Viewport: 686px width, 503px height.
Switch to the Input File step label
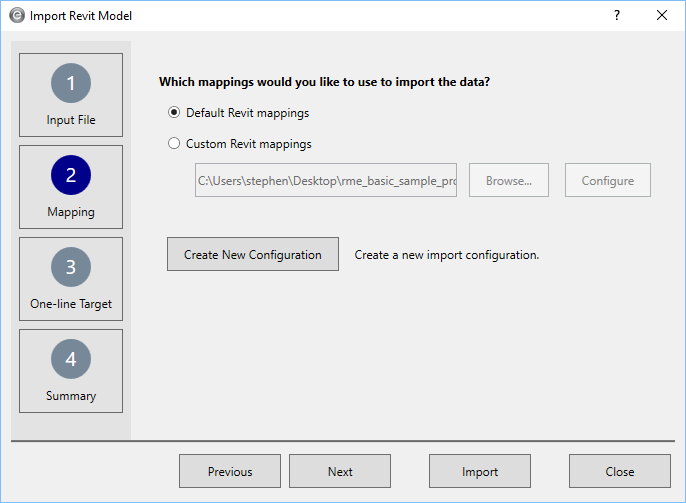pos(71,121)
